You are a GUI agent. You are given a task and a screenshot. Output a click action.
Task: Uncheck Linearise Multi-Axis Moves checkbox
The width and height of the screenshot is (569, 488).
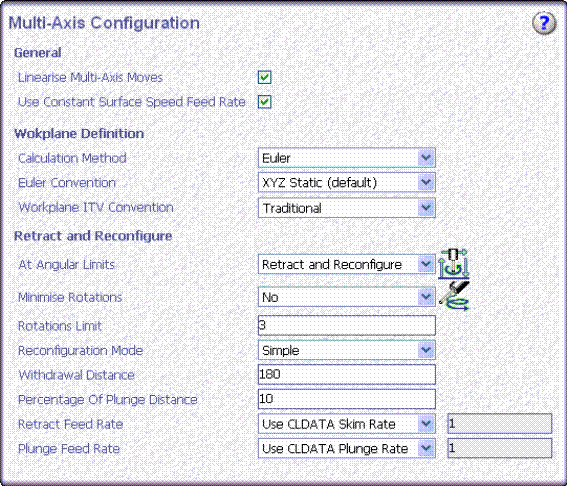[x=265, y=77]
